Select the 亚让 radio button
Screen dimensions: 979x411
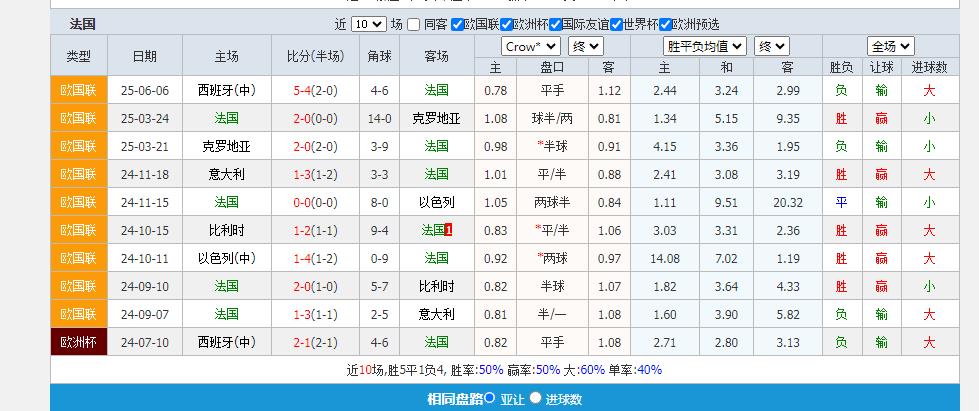[x=490, y=398]
